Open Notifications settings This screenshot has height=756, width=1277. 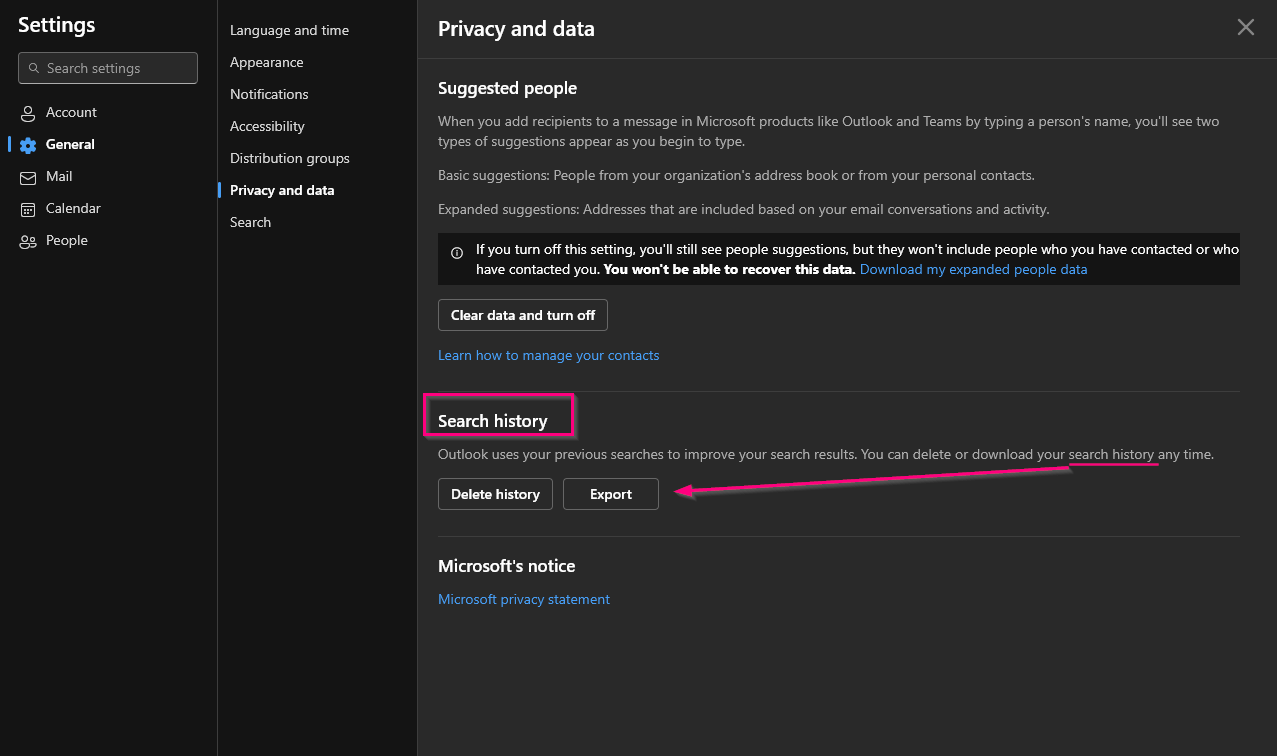(269, 94)
